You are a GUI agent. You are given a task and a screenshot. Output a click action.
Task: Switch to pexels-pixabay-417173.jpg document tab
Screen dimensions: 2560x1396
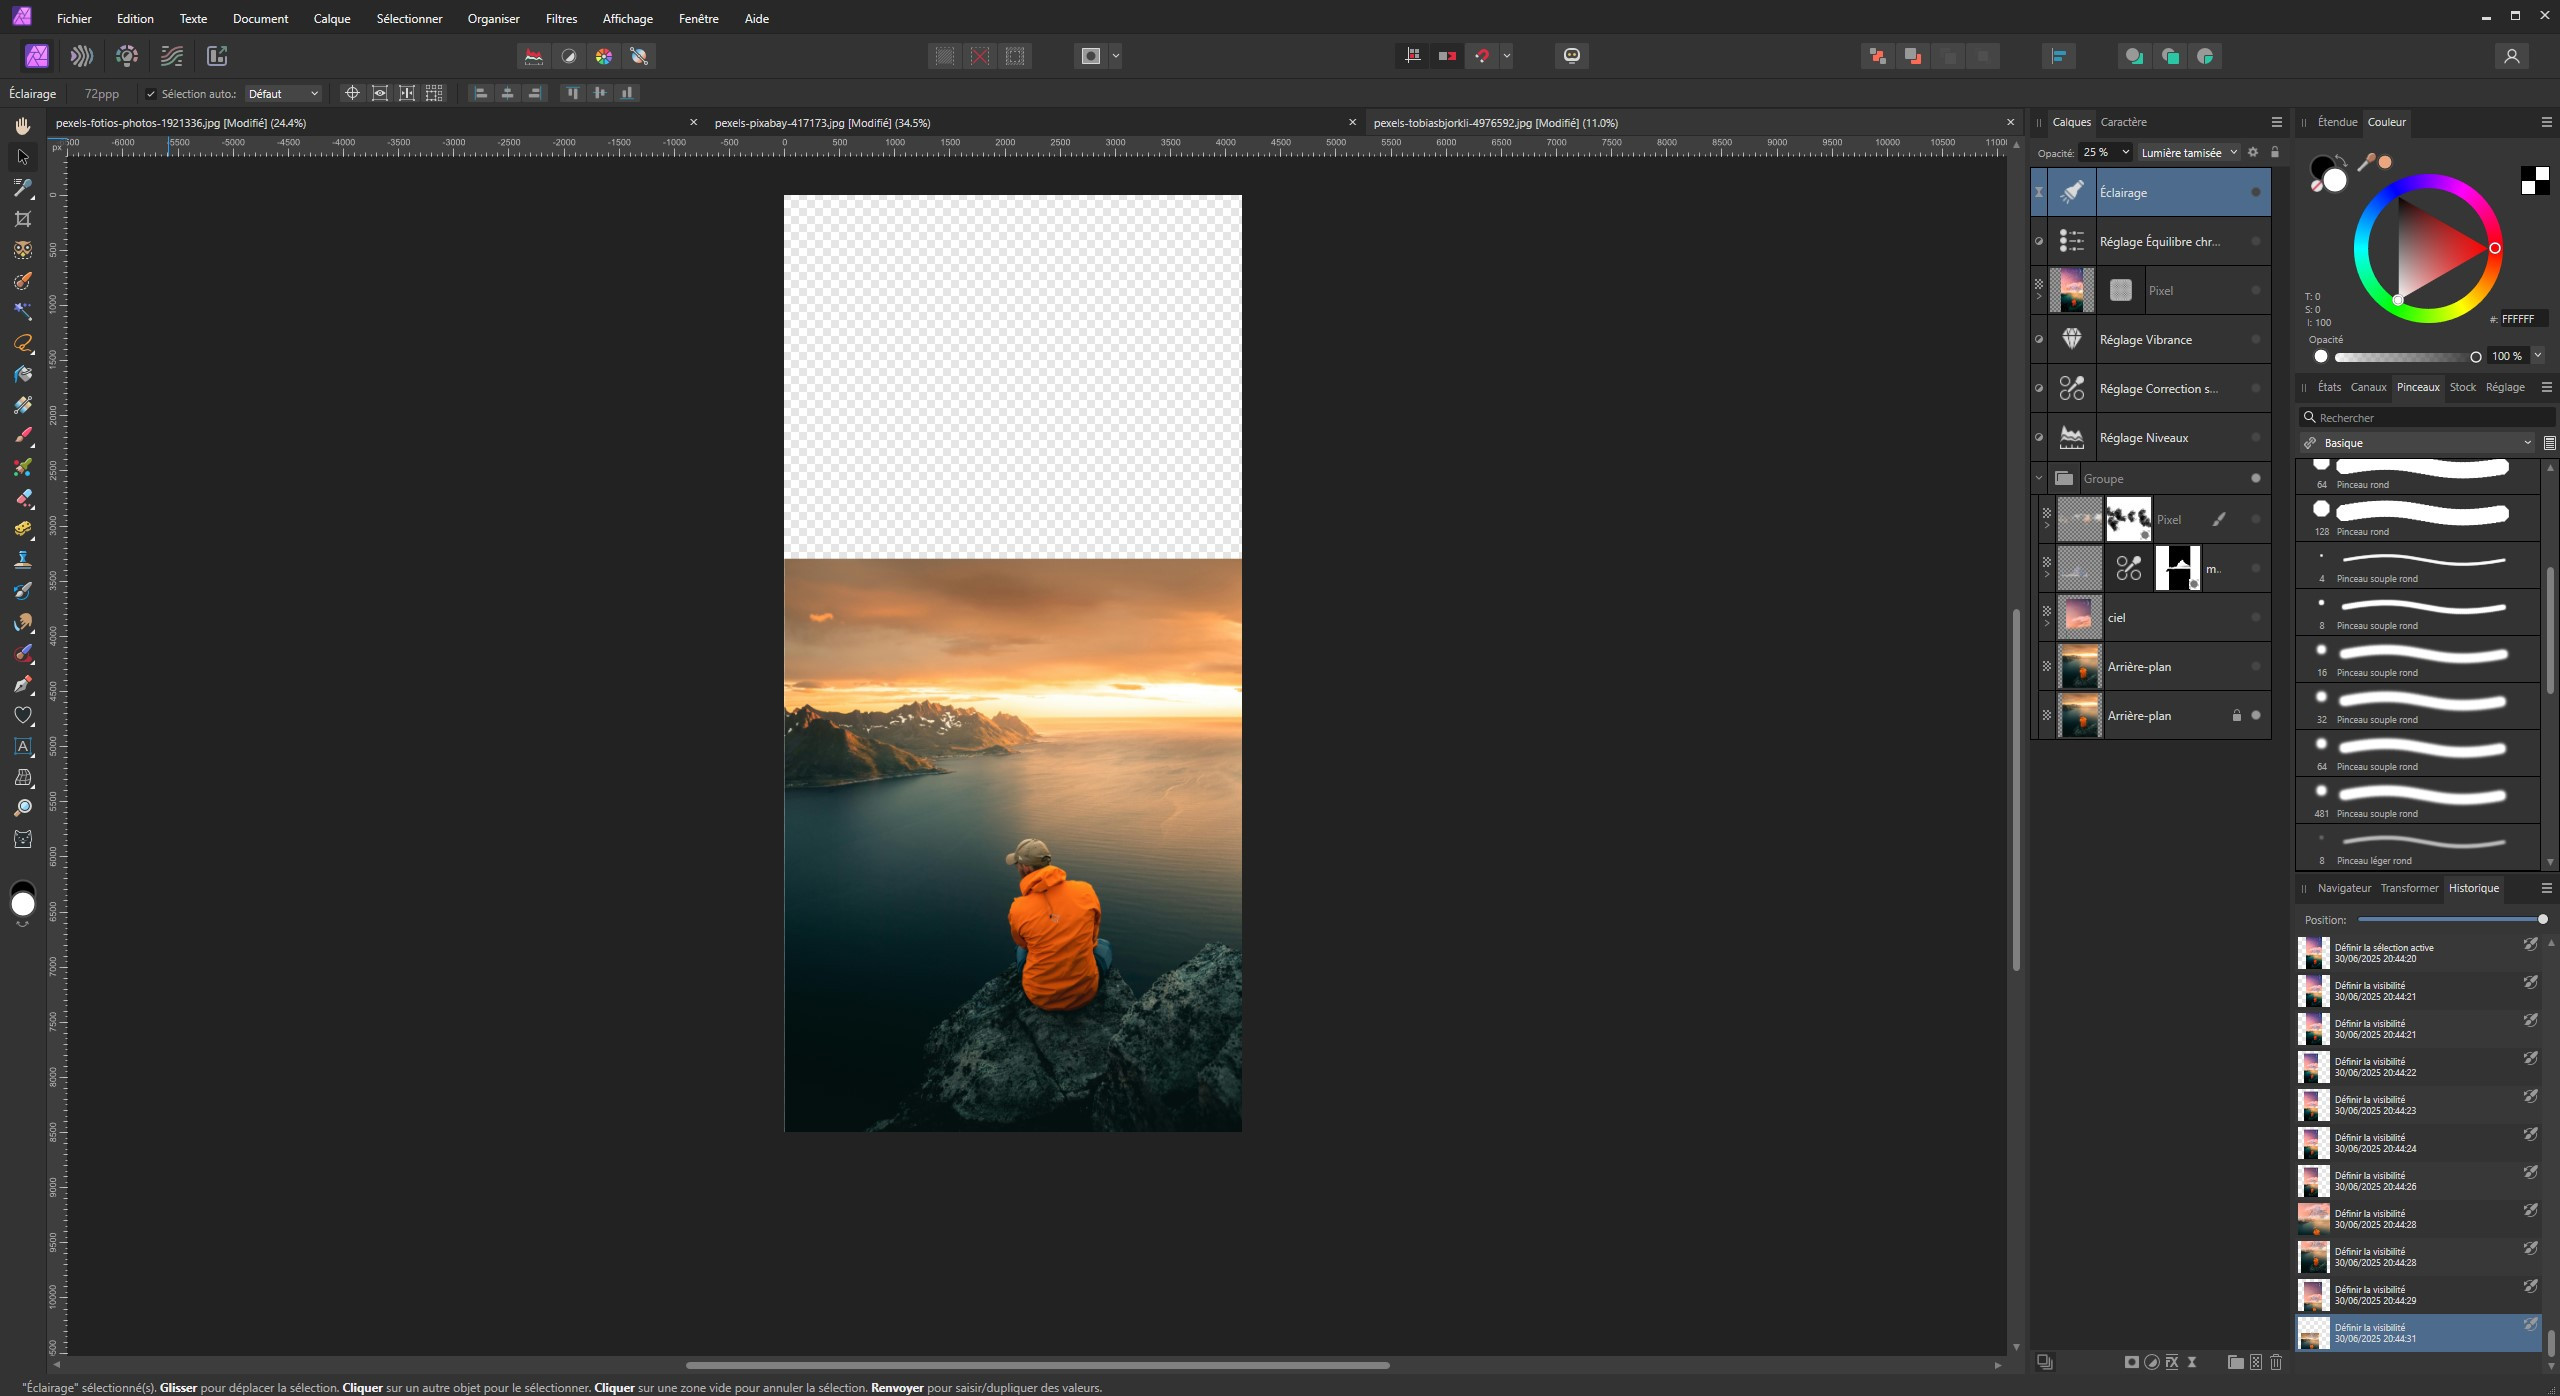[x=822, y=122]
